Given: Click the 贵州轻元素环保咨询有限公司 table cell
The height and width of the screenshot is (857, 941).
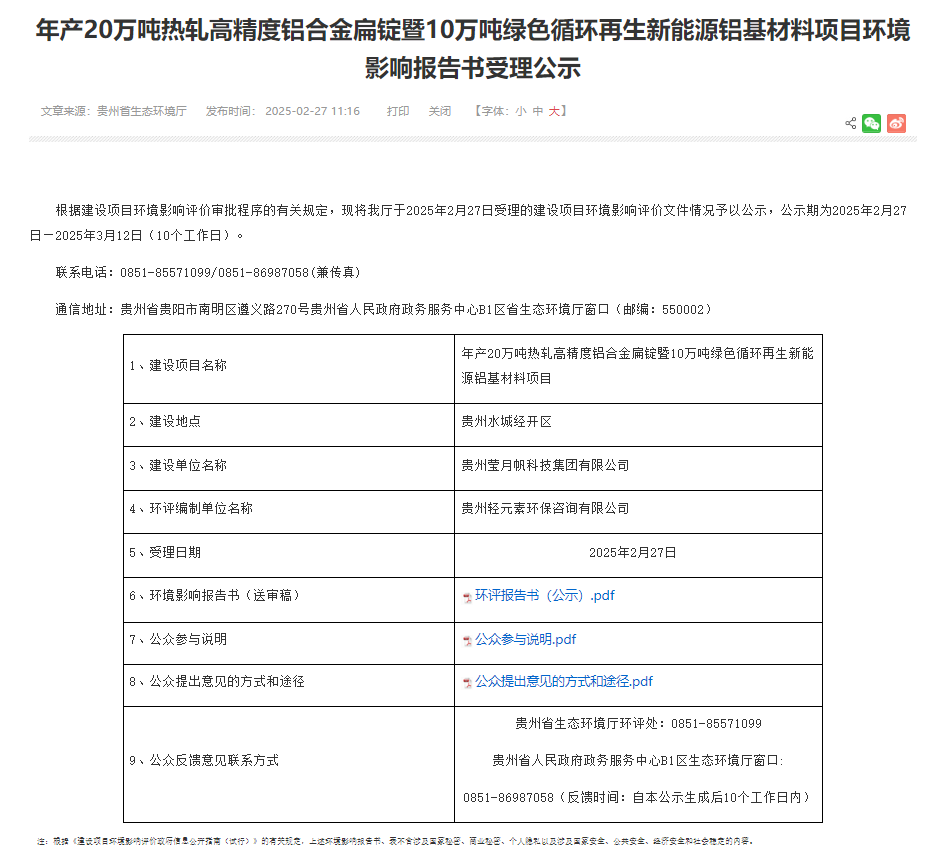Looking at the screenshot, I should coord(545,508).
